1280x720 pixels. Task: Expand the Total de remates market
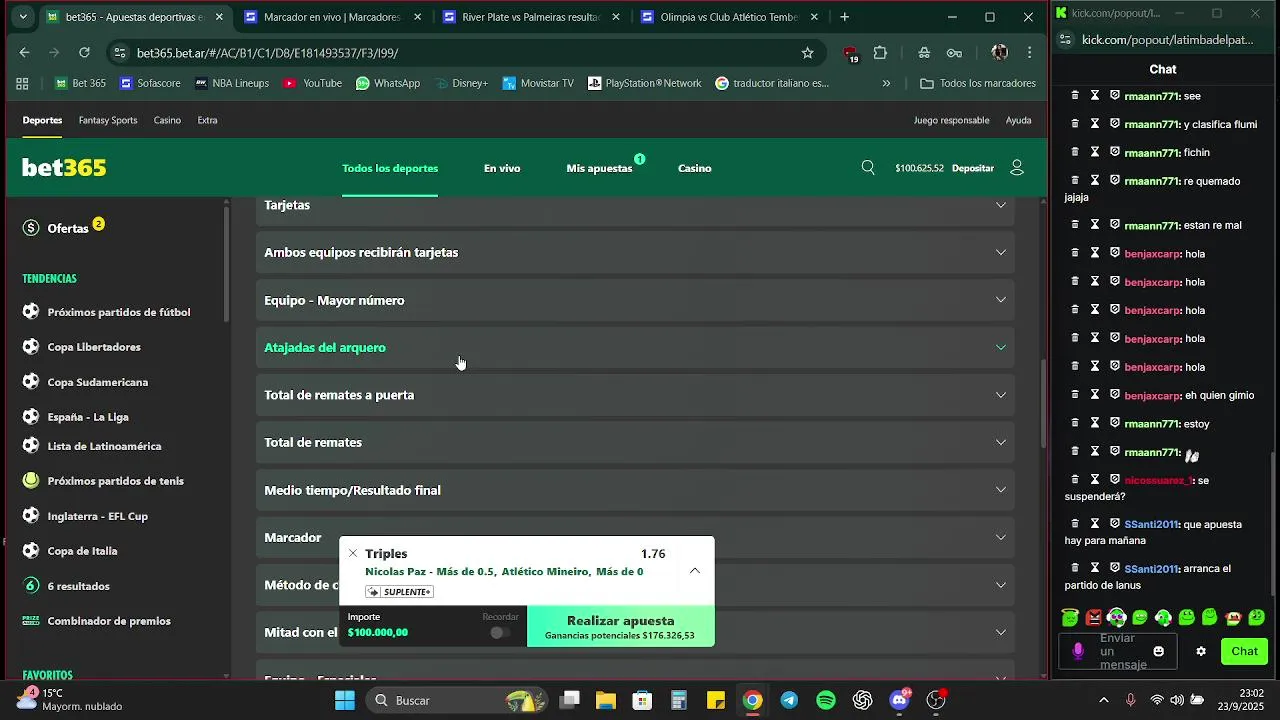[x=635, y=442]
